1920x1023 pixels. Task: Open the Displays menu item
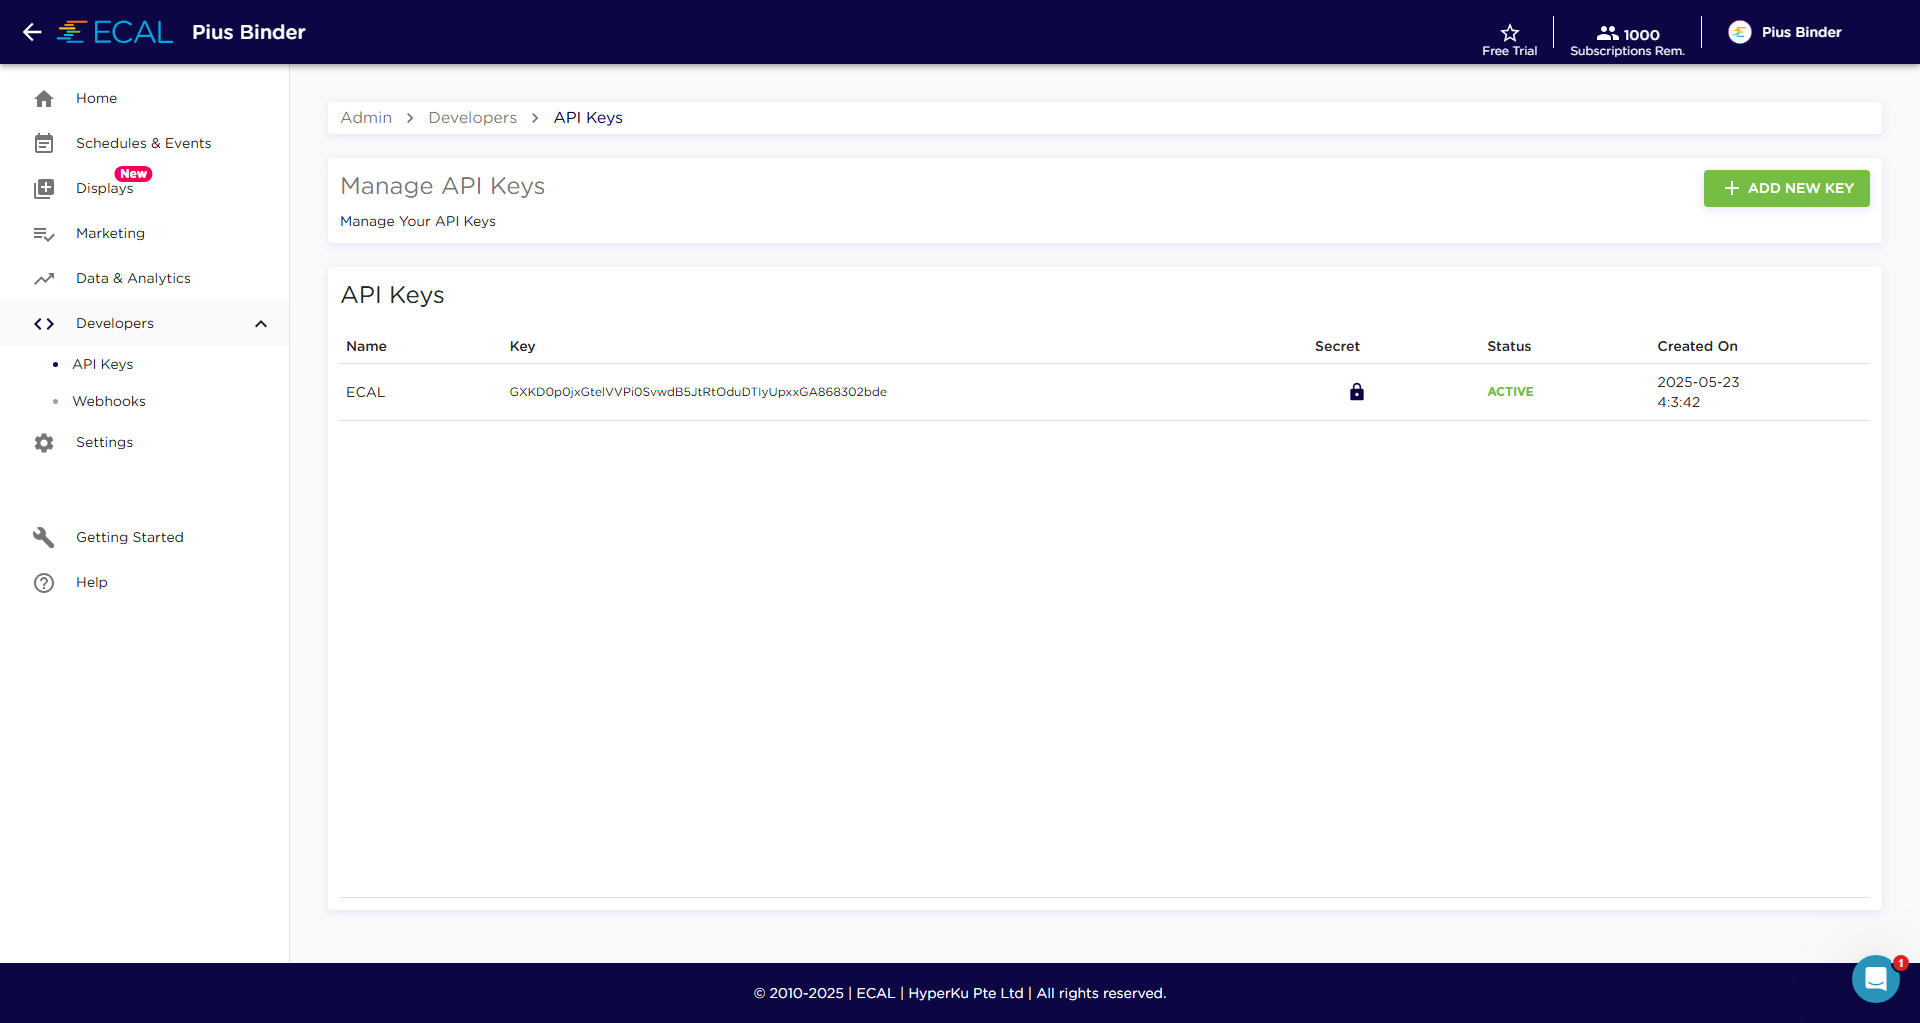tap(104, 188)
